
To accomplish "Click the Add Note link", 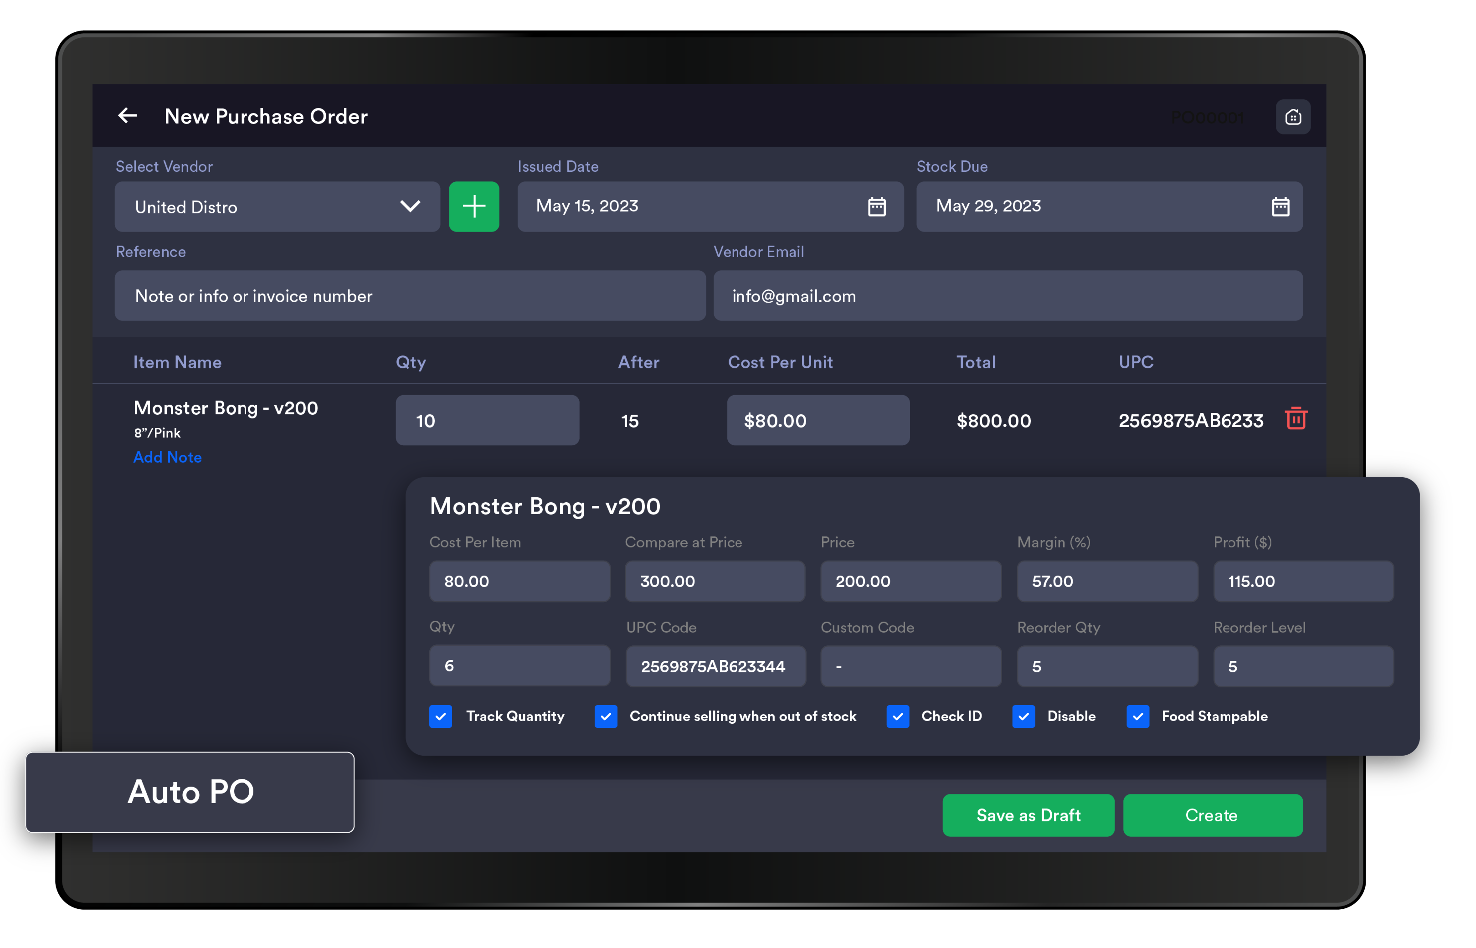I will click(x=168, y=457).
